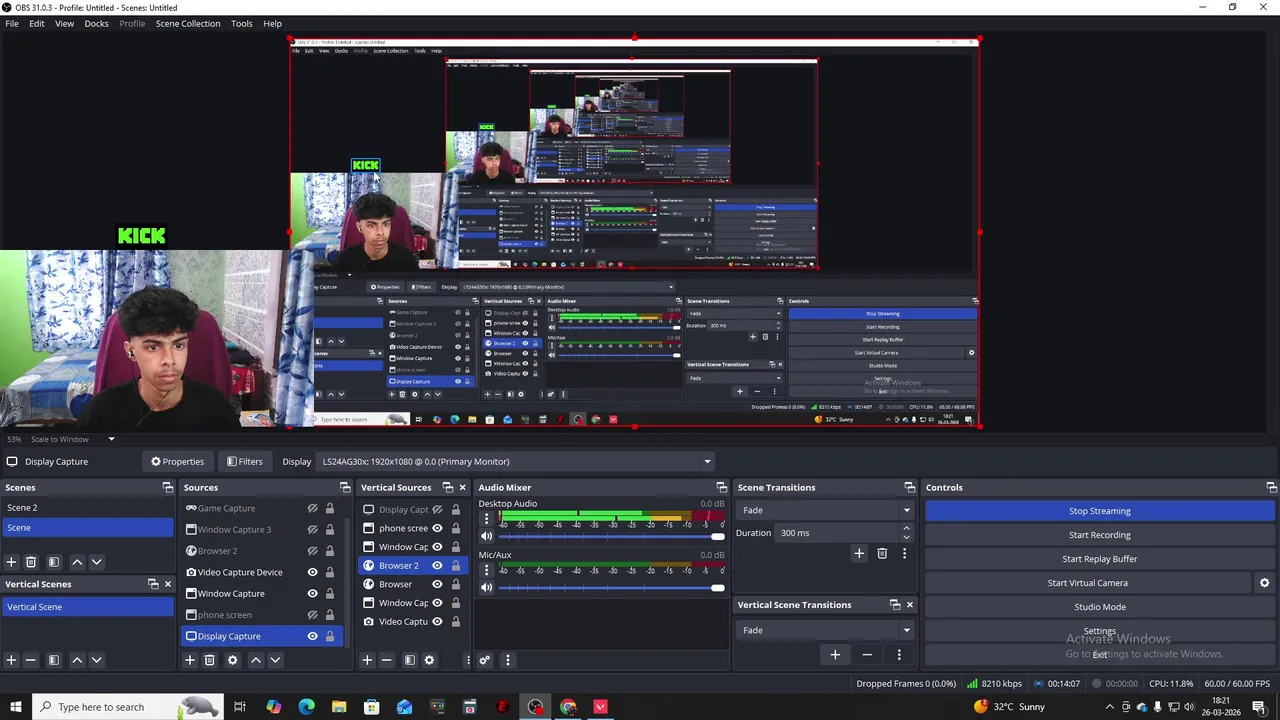Move source up in Sources panel
Viewport: 1280px width, 720px height.
point(256,660)
